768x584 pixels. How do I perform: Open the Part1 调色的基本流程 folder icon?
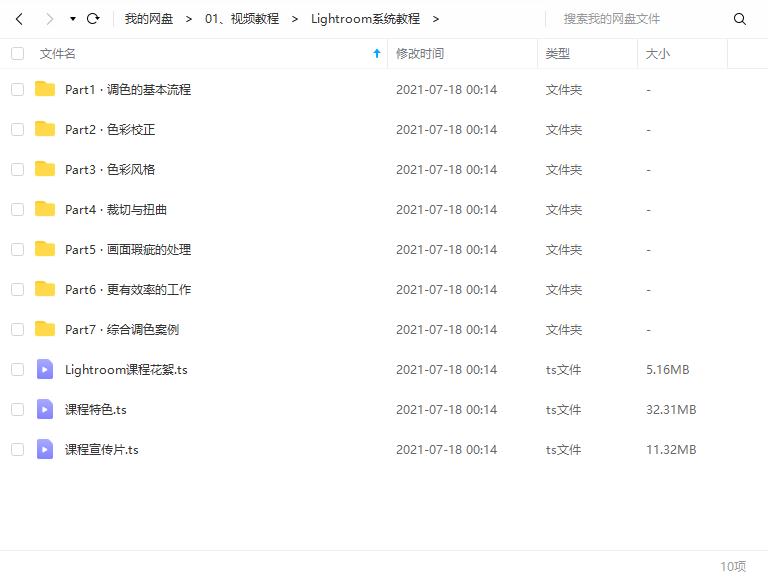(45, 89)
